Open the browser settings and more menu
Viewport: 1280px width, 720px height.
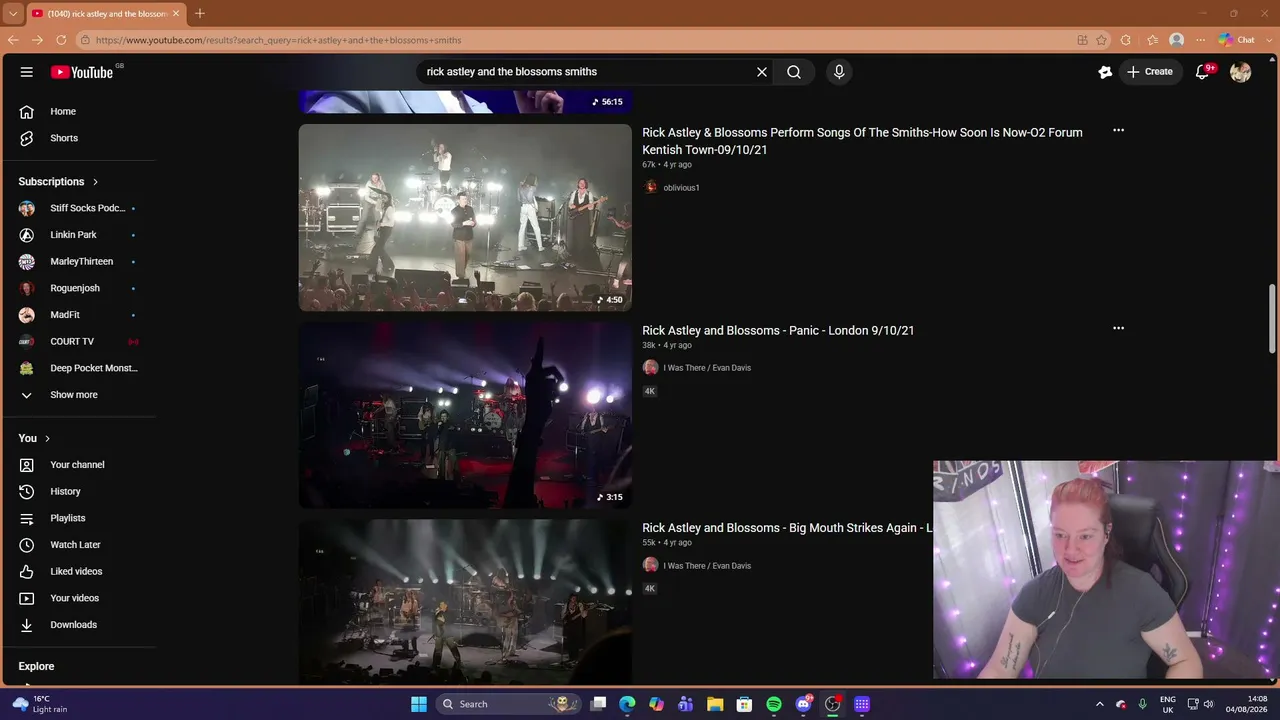(1200, 40)
